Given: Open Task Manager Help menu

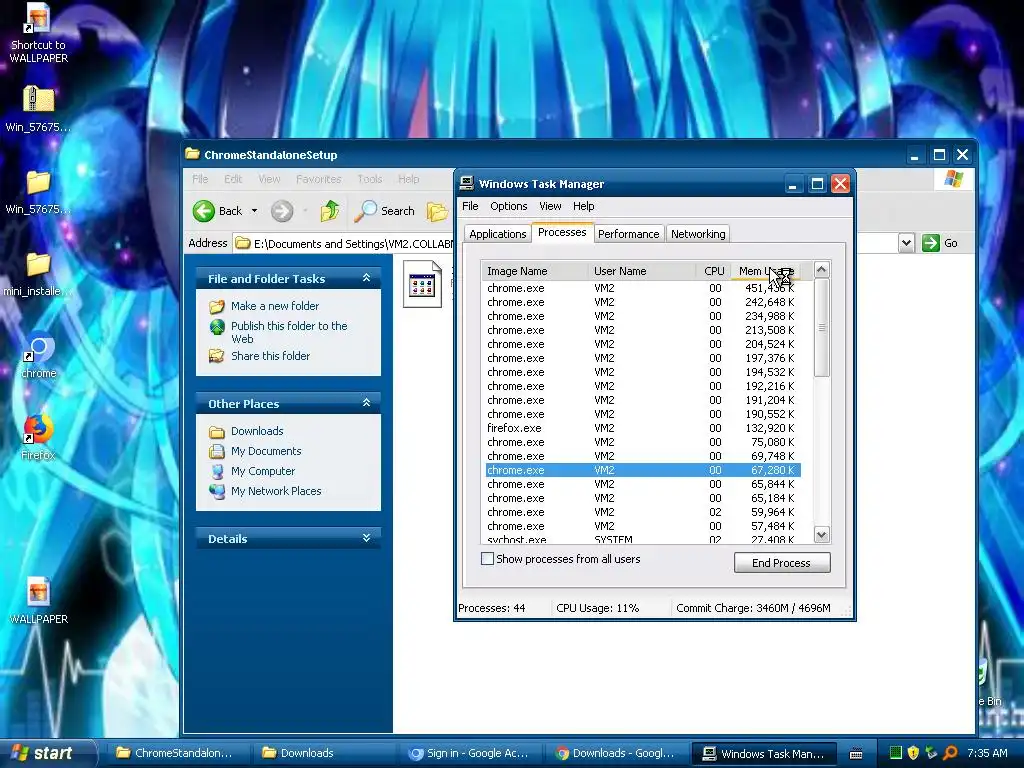Looking at the screenshot, I should point(583,206).
